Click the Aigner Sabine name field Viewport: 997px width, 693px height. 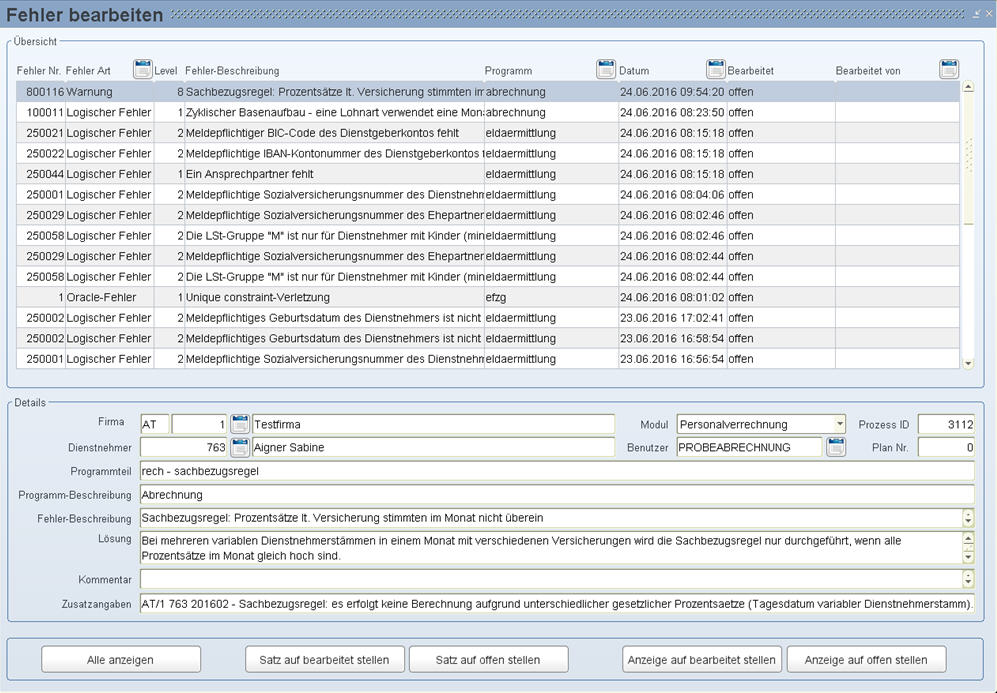(433, 448)
